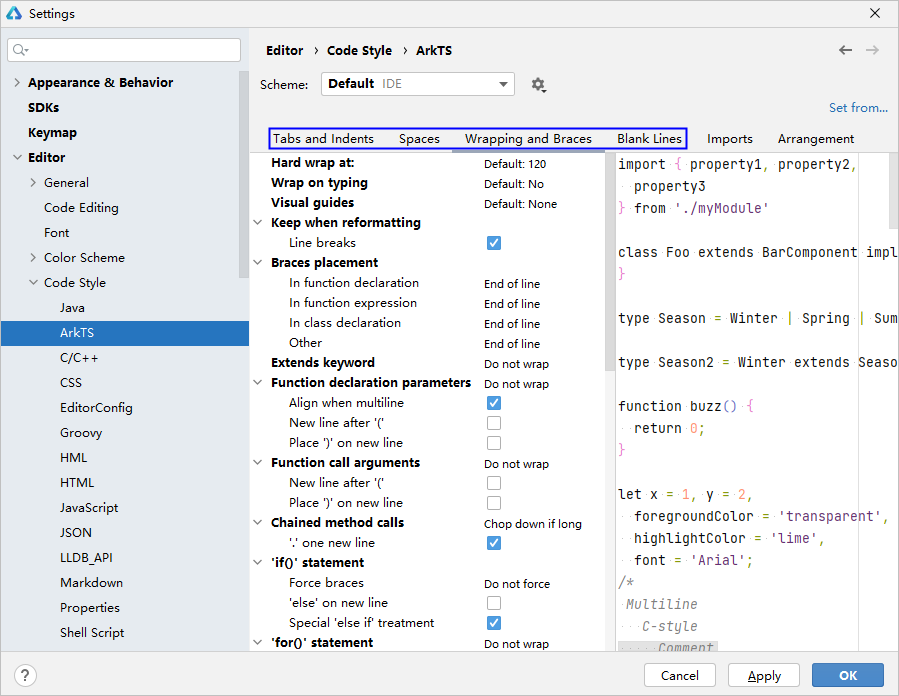Enable New line after '(' for function declaration parameters
The width and height of the screenshot is (899, 696).
pyautogui.click(x=494, y=423)
